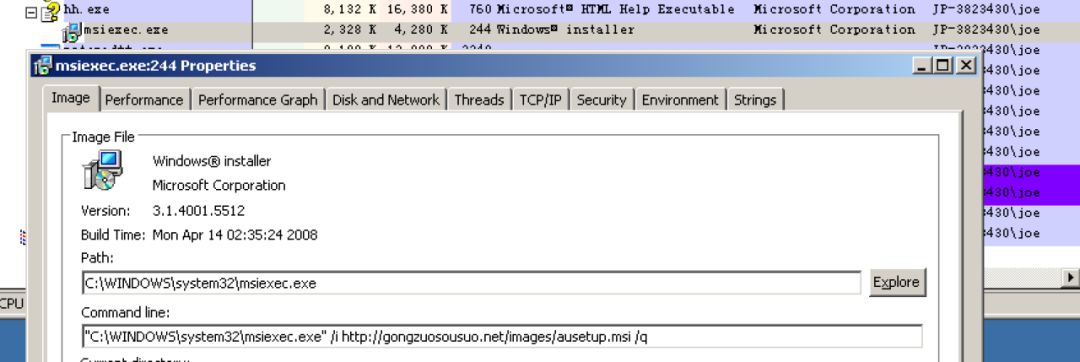The width and height of the screenshot is (1080, 362).
Task: Open the TCP/IP tab
Action: click(x=540, y=100)
